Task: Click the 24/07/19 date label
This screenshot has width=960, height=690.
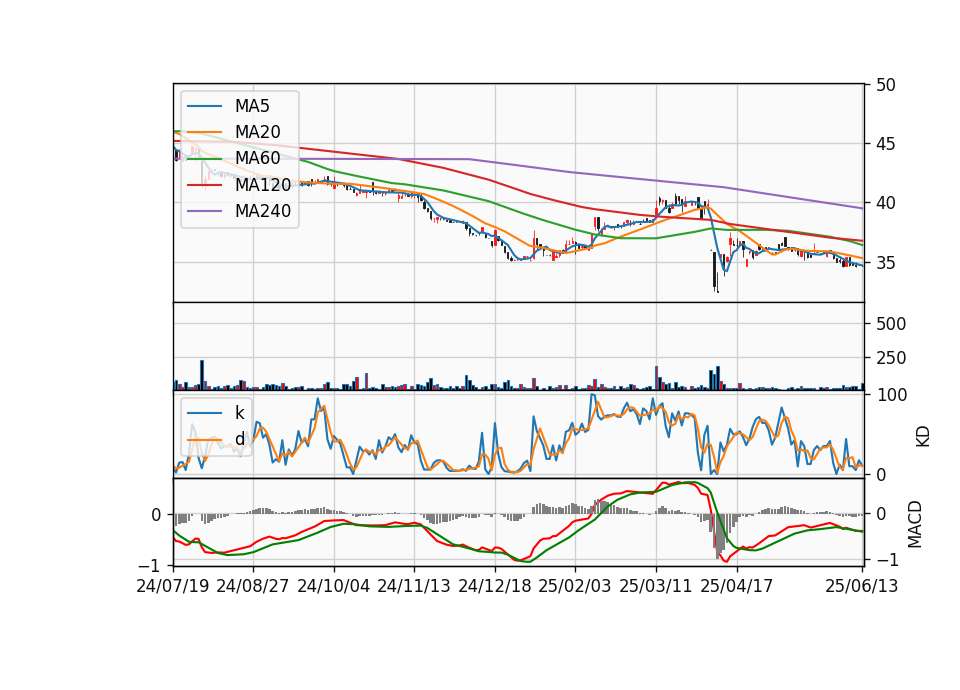Action: [173, 586]
